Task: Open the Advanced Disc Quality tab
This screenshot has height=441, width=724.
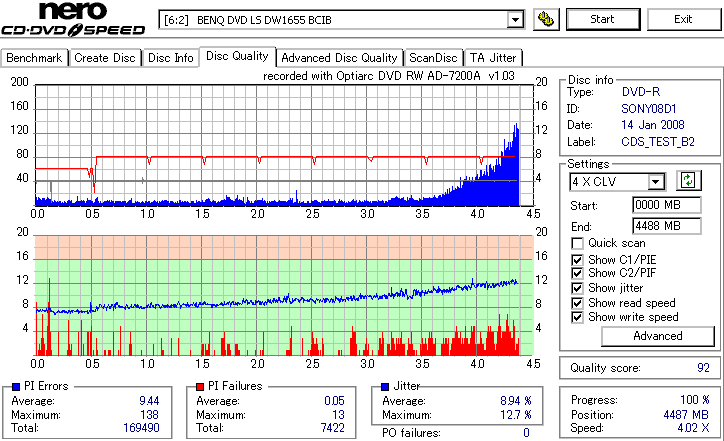Action: click(339, 58)
